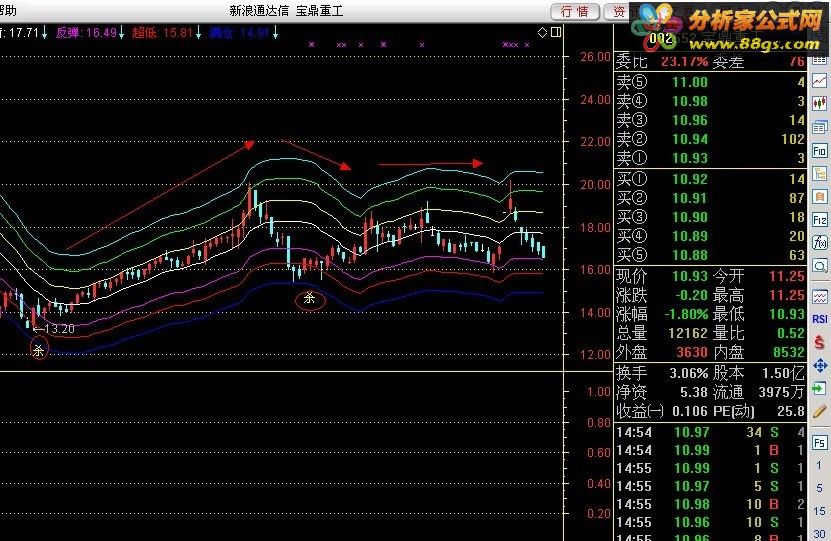Image resolution: width=831 pixels, height=541 pixels.
Task: Select the 卖⑤ 11.00 ask row
Action: click(x=710, y=82)
